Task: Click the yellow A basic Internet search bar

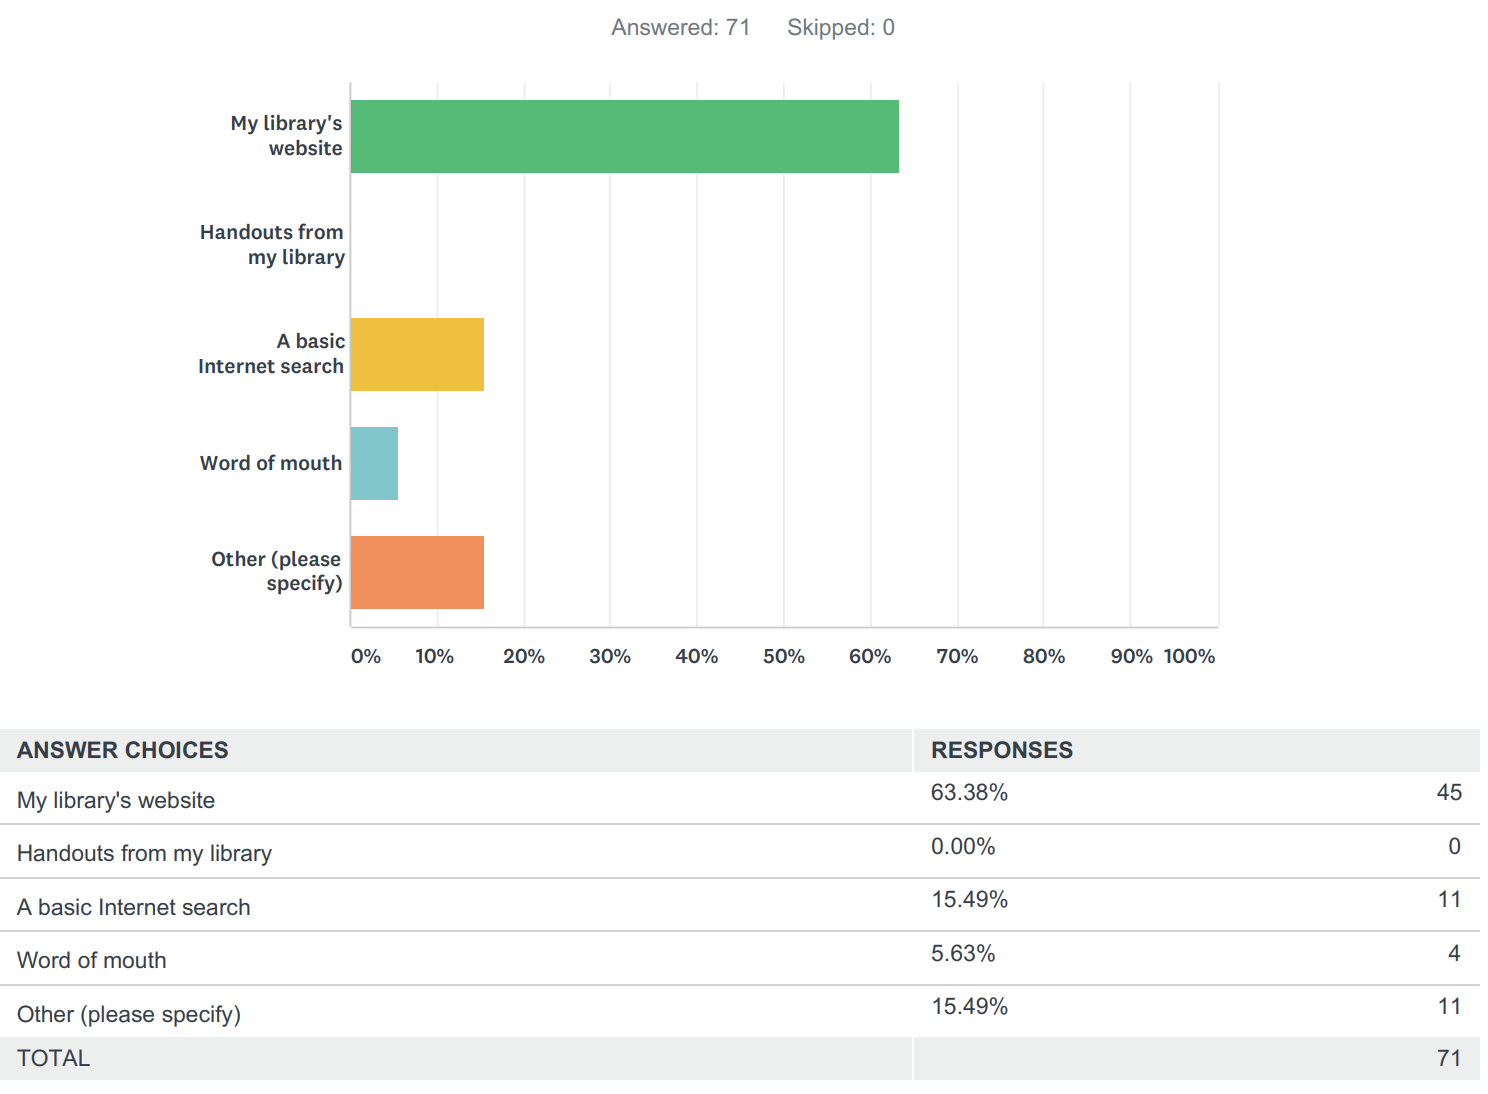Action: click(417, 354)
